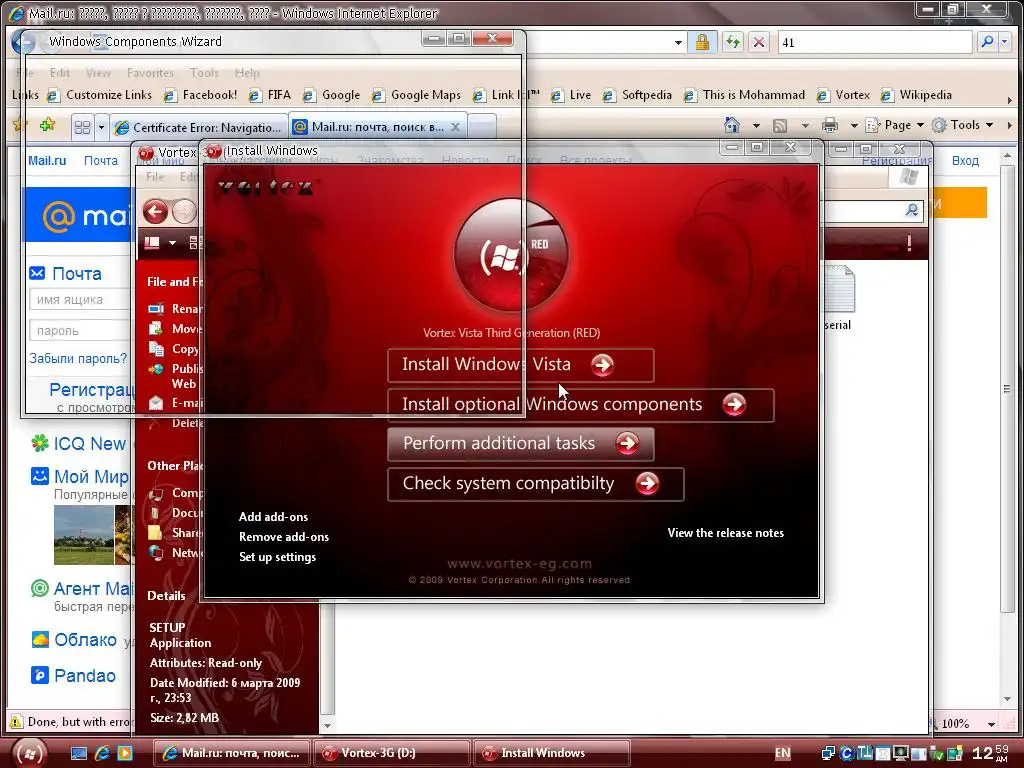1024x768 pixels.
Task: Choose Perform additional tasks
Action: 520,444
